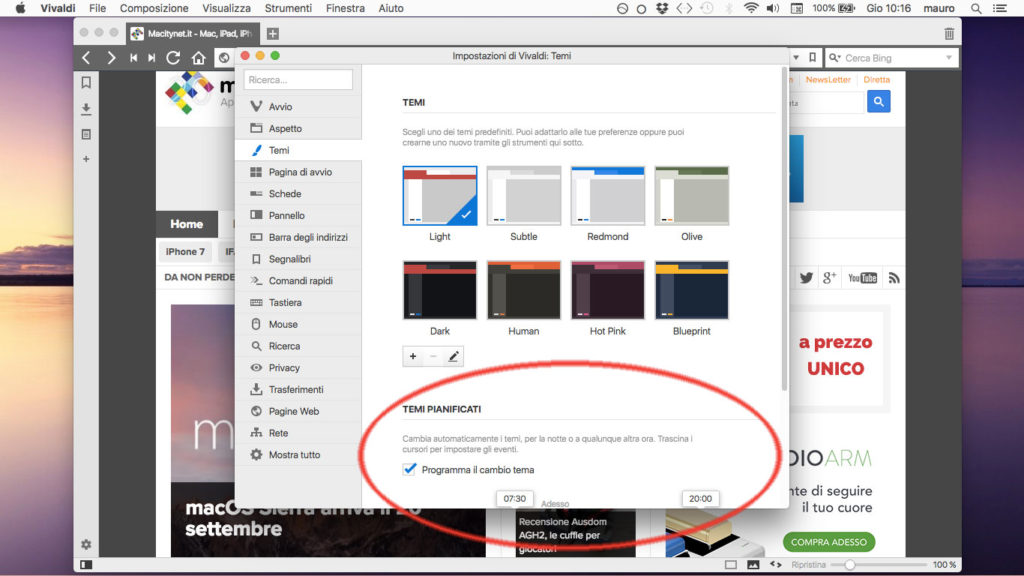Open the Strumenti menu
Viewport: 1024px width, 576px height.
click(288, 8)
